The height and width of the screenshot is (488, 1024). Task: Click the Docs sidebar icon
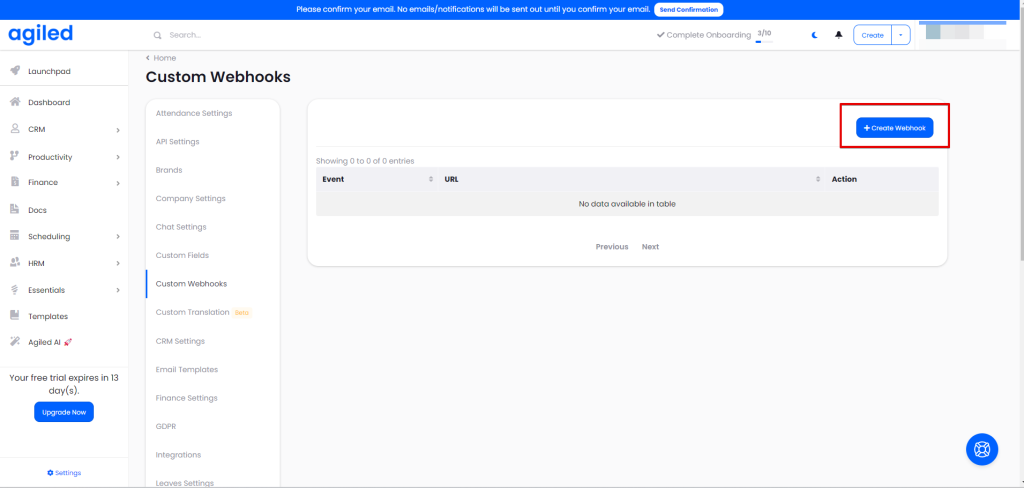[15, 210]
